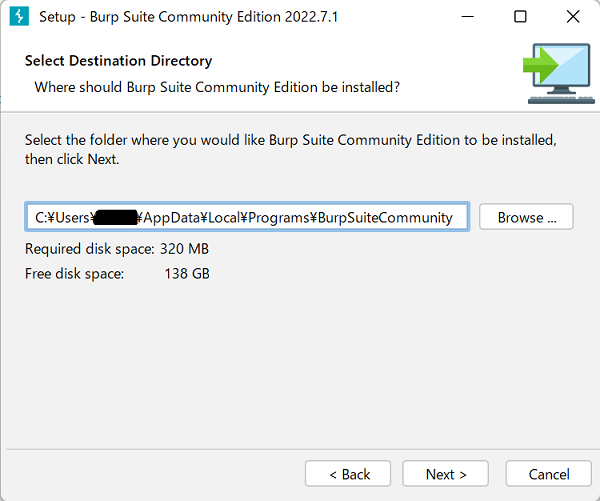Minimize the Setup window

tap(467, 16)
